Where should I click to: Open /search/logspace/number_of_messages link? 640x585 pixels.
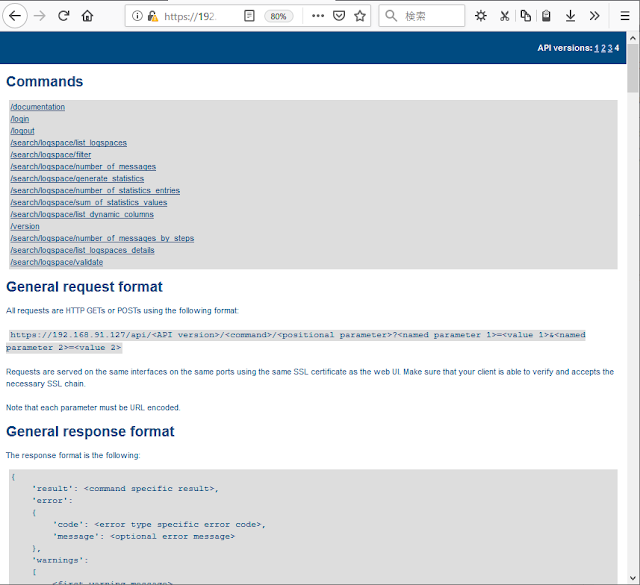click(x=83, y=167)
